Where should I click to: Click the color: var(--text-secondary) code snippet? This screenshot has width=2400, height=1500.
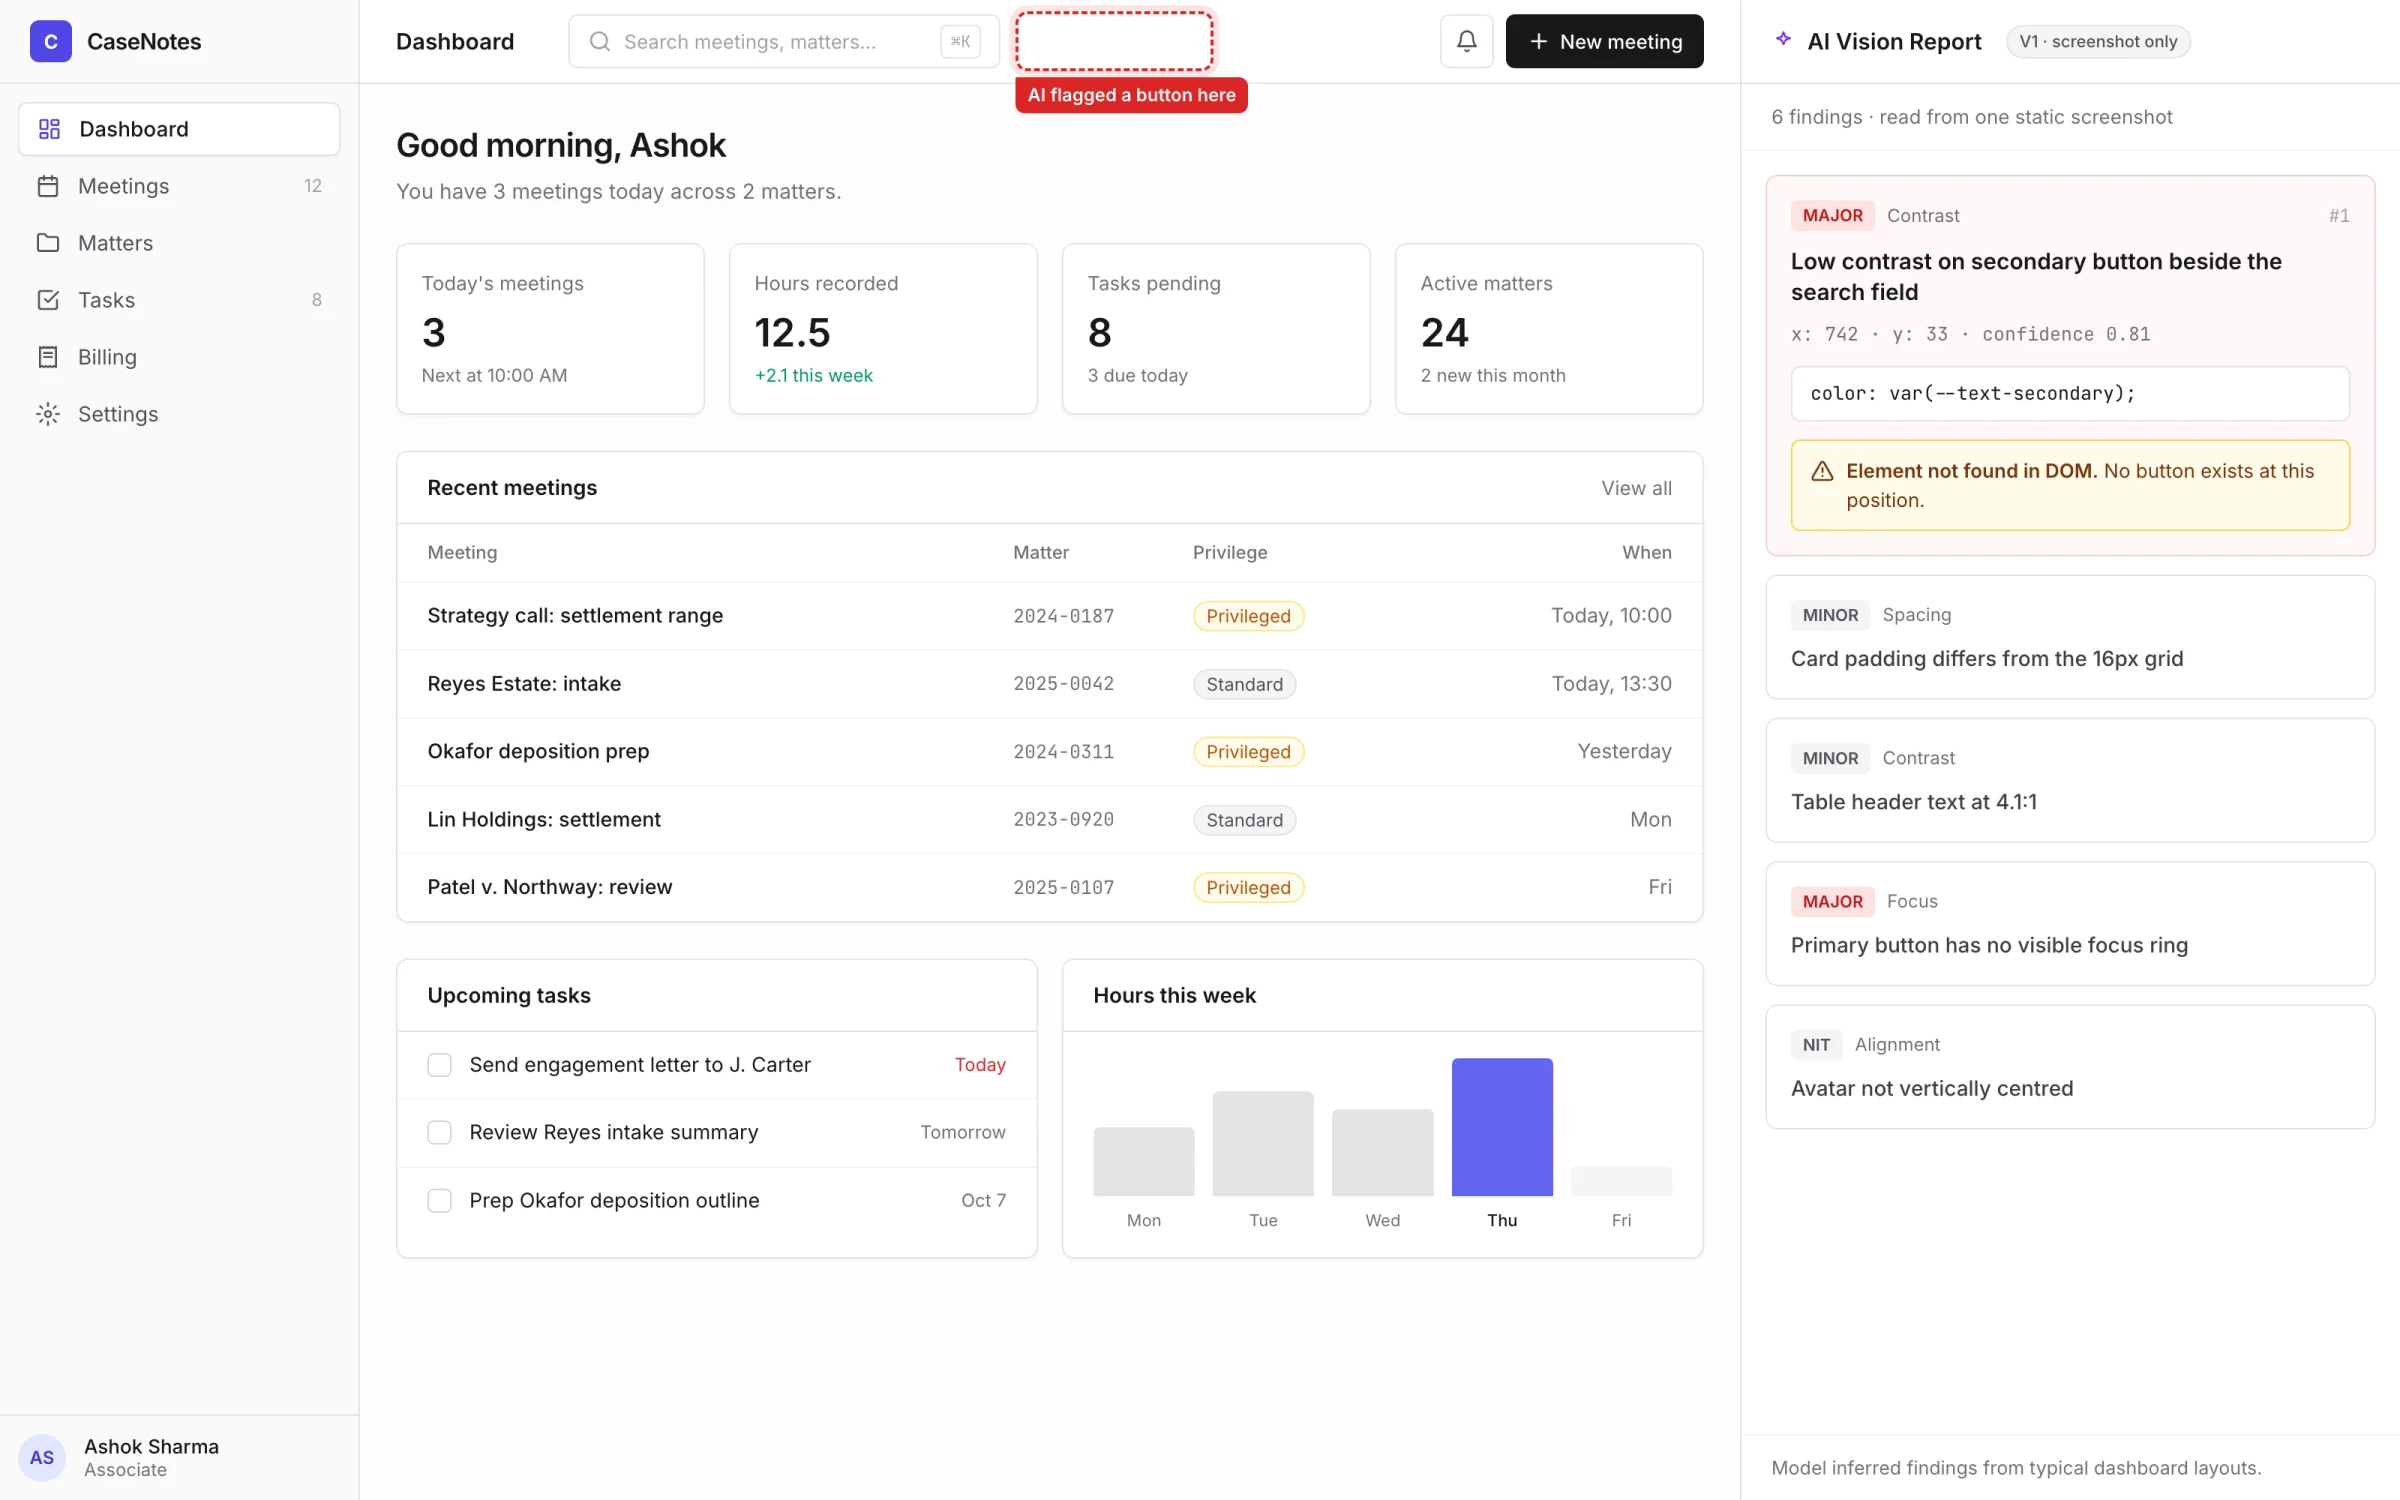coord(2070,394)
